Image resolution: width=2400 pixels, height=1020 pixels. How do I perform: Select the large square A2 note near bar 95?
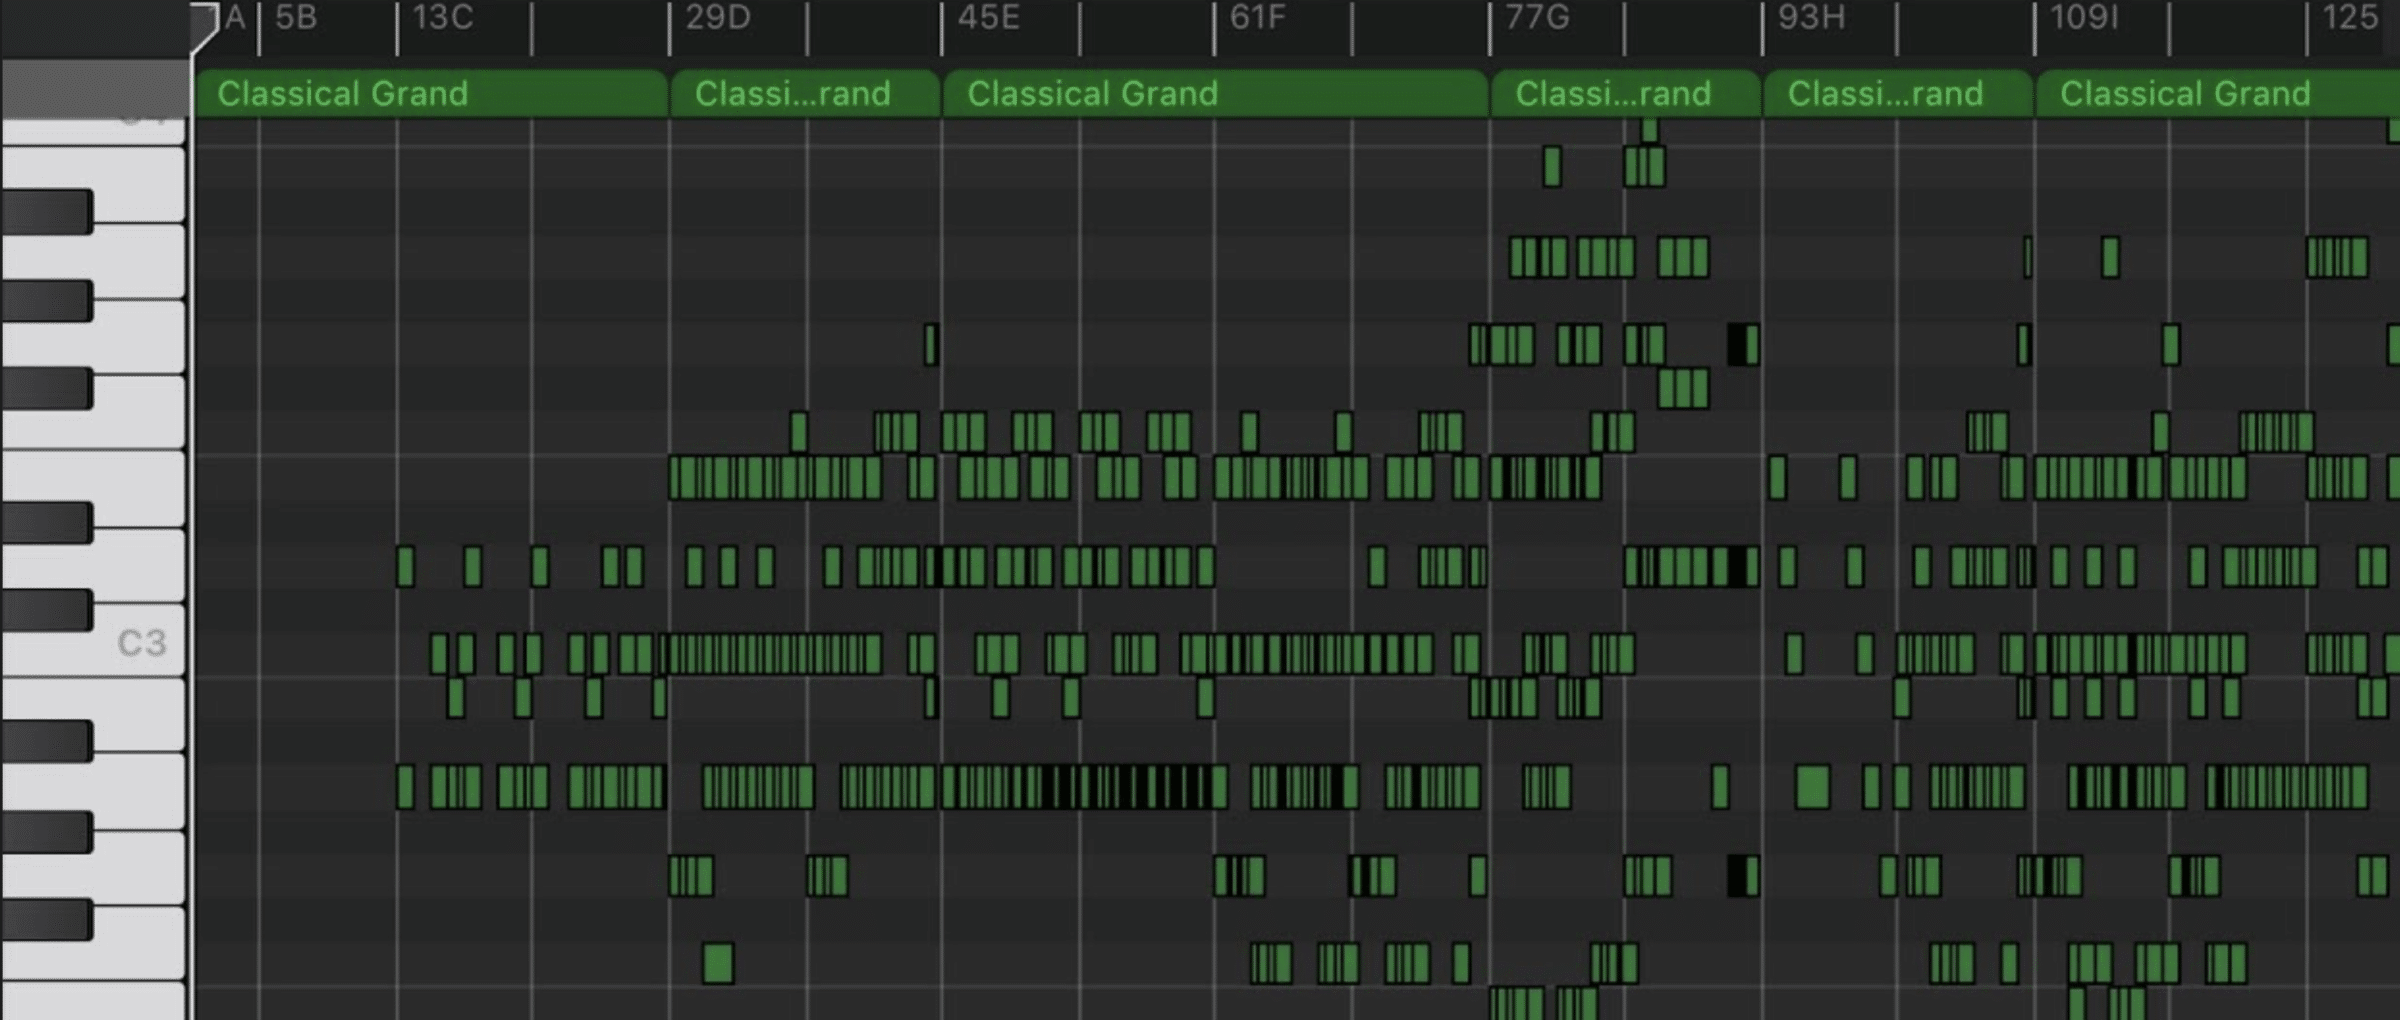[1813, 787]
